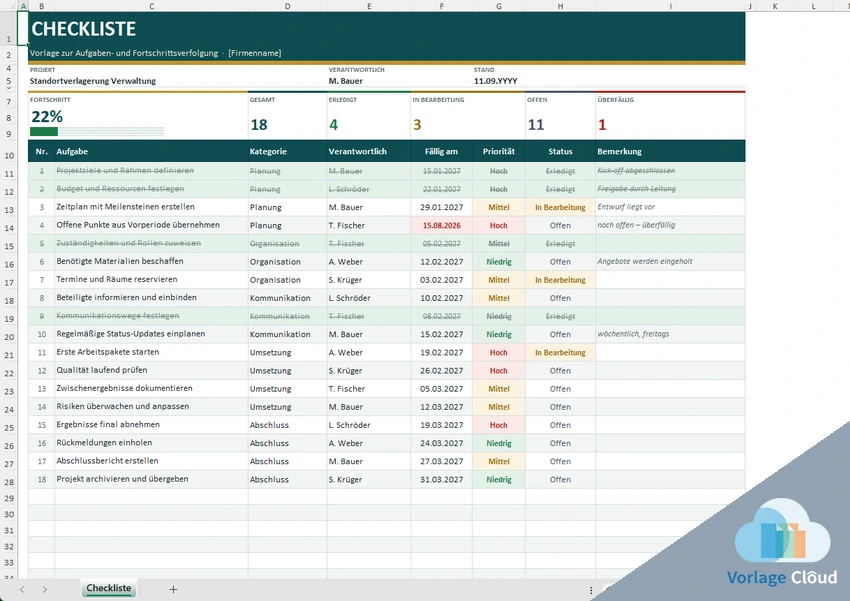The width and height of the screenshot is (850, 601).
Task: Select task 'Abschlussbericht erstellen'
Action: tap(107, 461)
